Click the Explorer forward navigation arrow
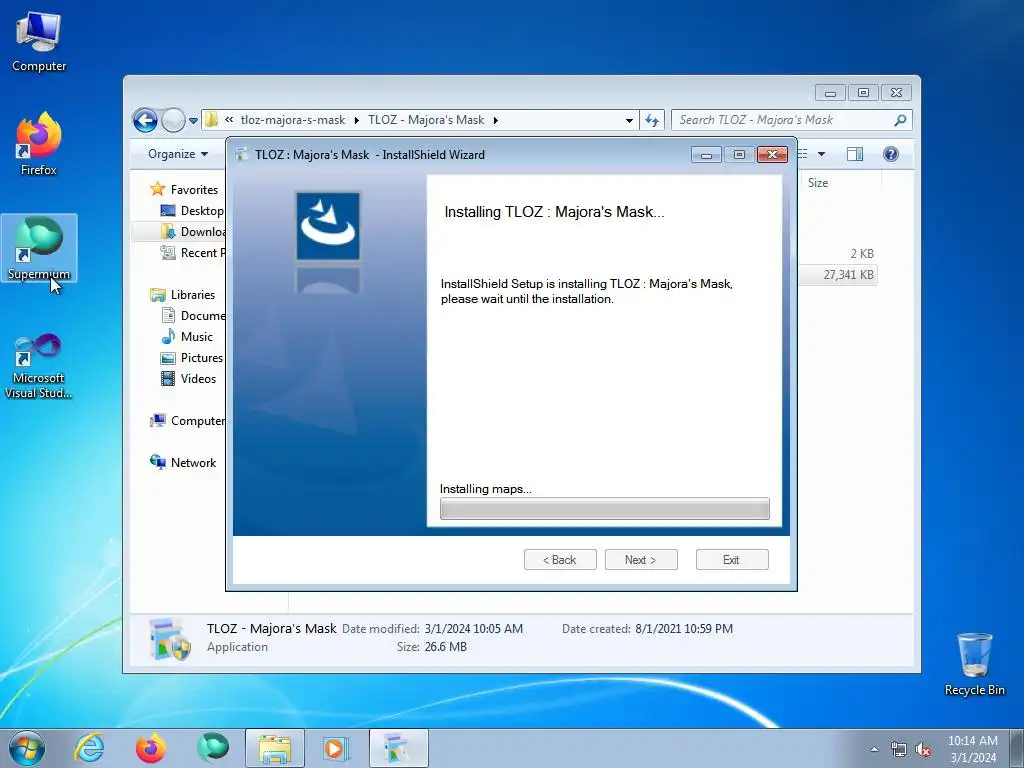The image size is (1024, 768). point(173,120)
